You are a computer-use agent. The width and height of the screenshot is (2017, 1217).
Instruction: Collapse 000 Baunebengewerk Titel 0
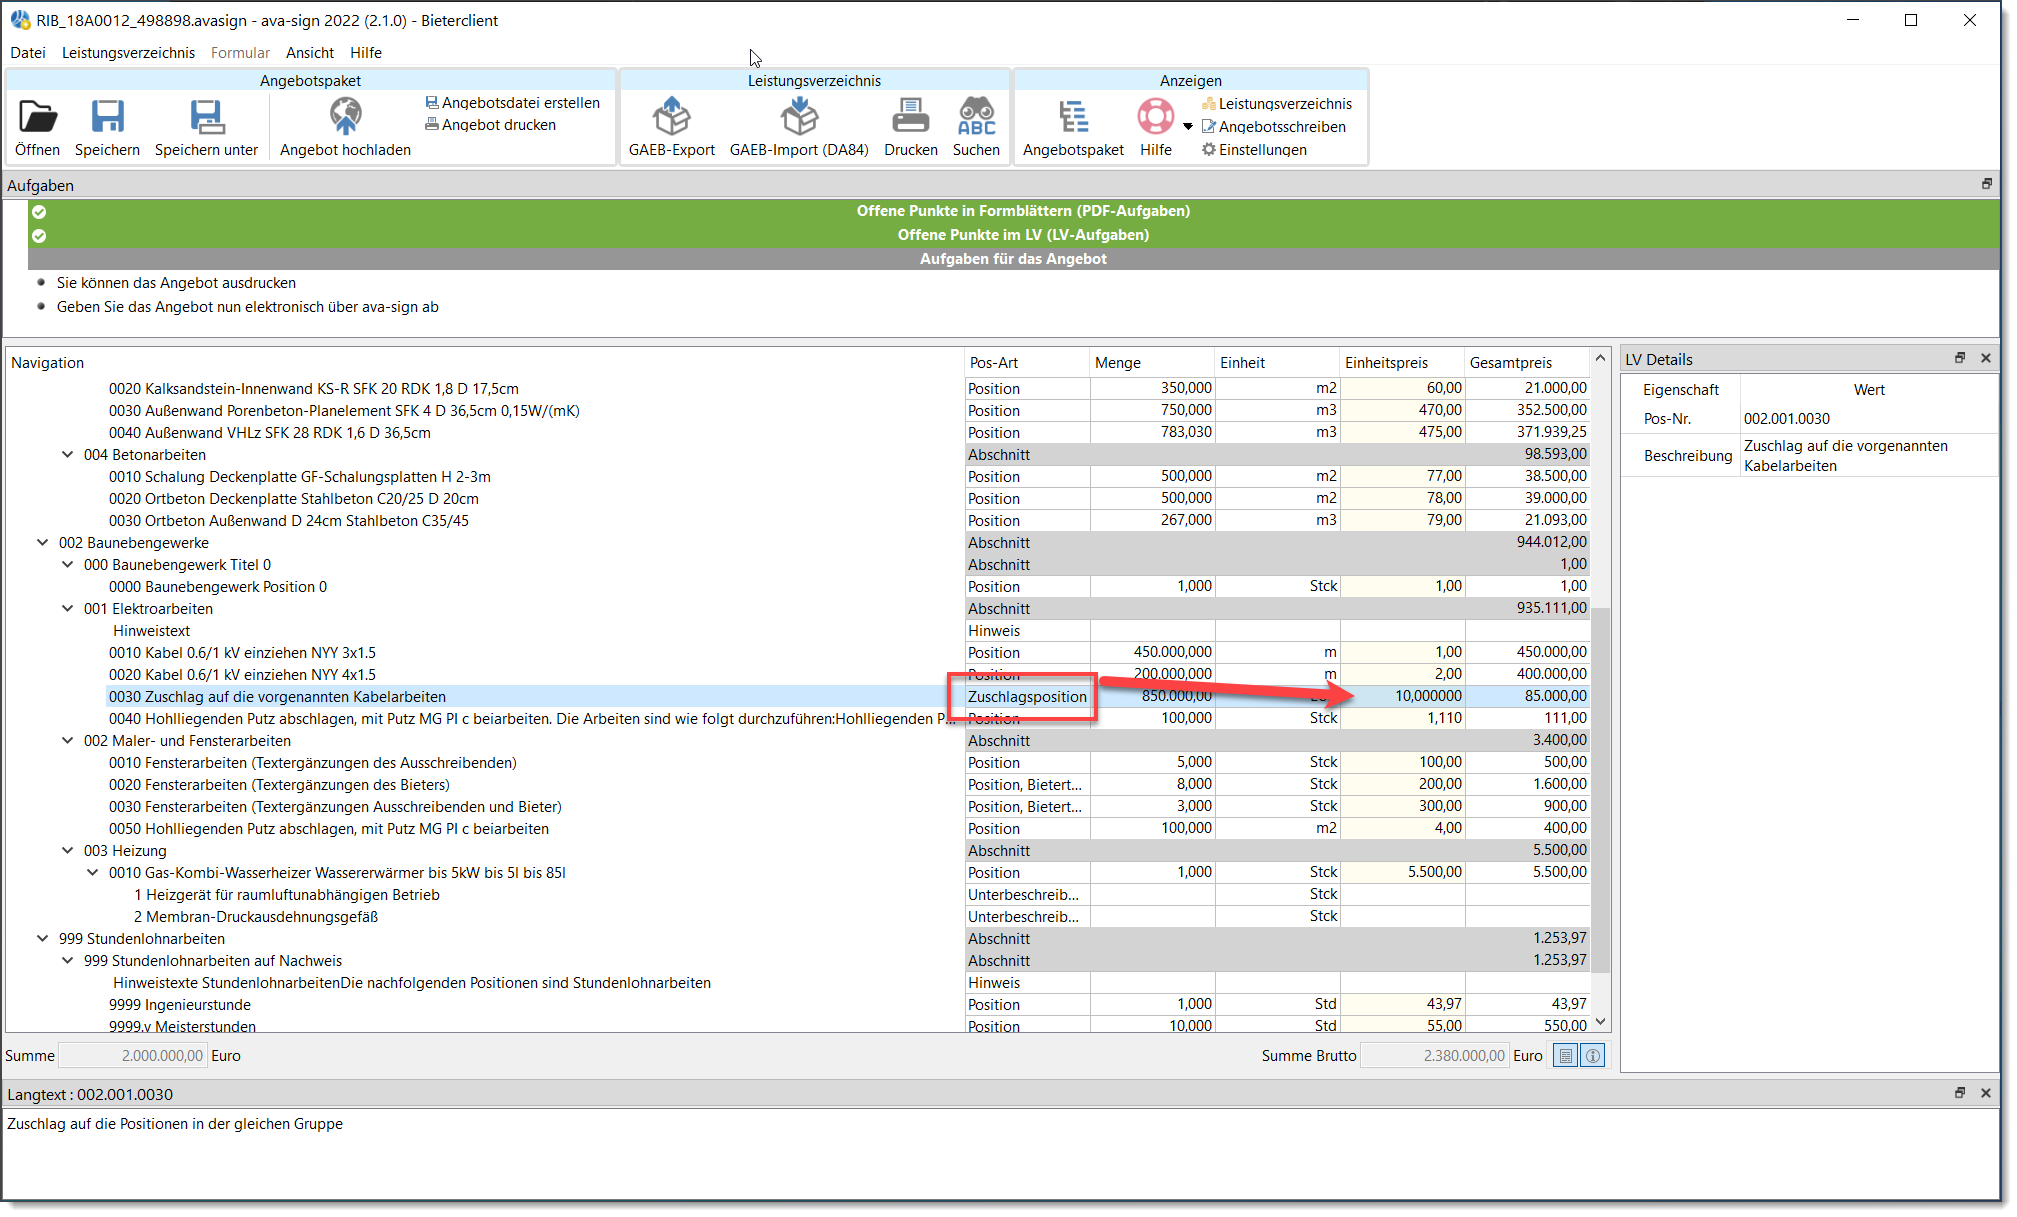click(67, 565)
